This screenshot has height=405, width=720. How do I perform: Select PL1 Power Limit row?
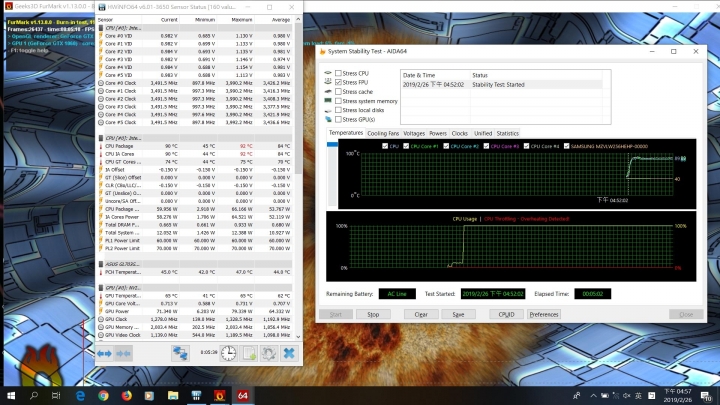pyautogui.click(x=195, y=241)
